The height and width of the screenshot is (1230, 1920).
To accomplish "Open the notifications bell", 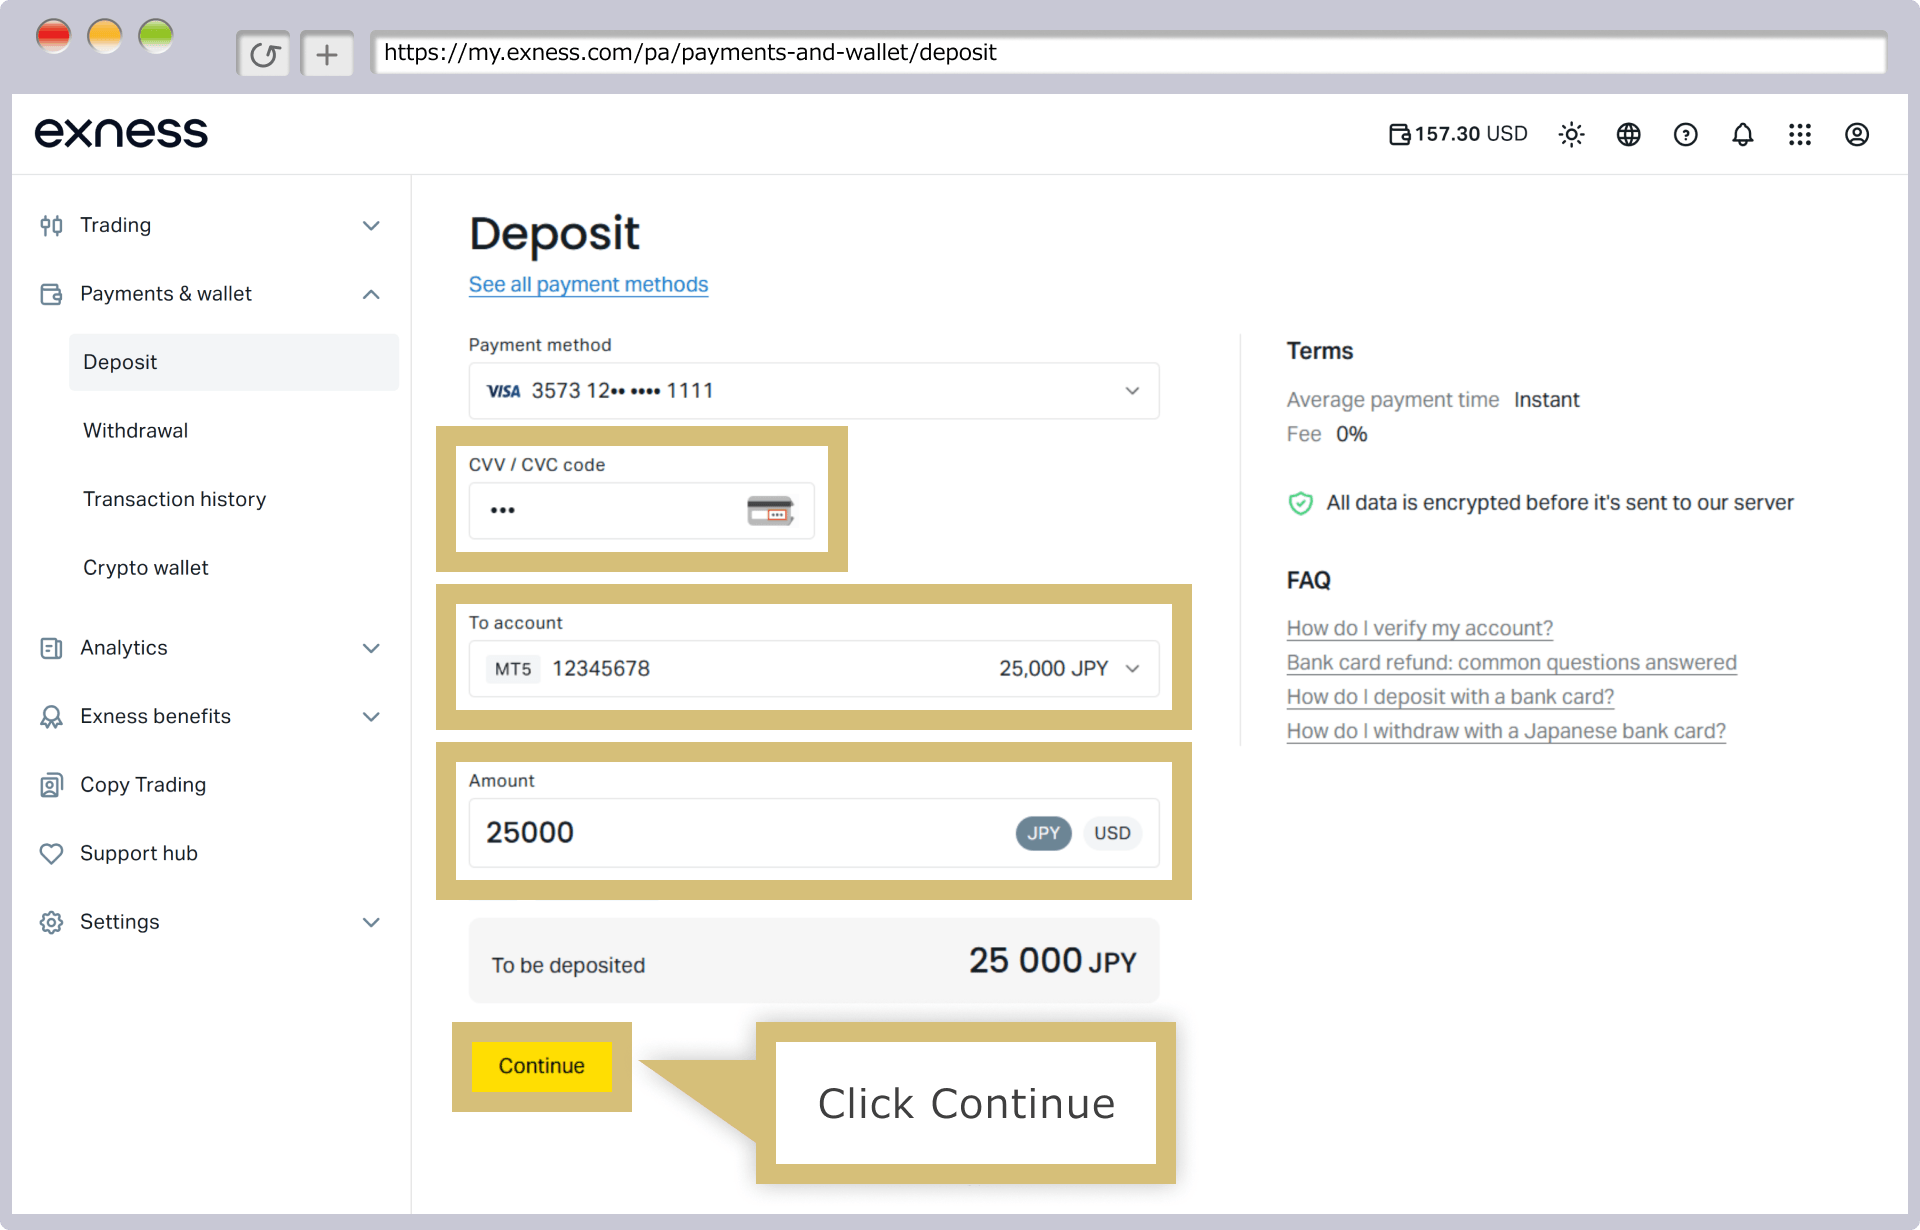I will click(1742, 134).
